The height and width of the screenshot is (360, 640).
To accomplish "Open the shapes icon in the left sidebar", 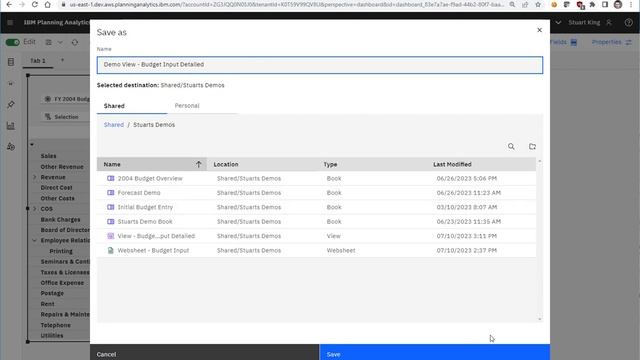I will pyautogui.click(x=11, y=147).
